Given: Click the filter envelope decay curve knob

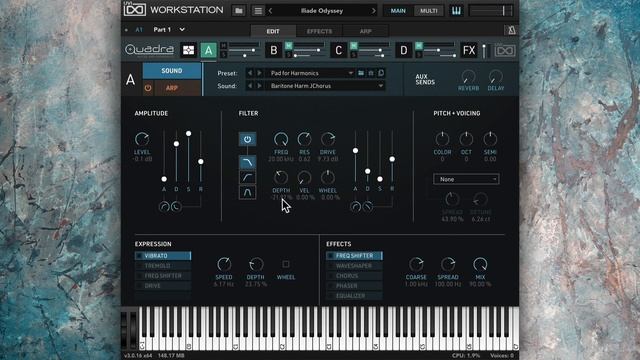Looking at the screenshot, I should [x=368, y=207].
